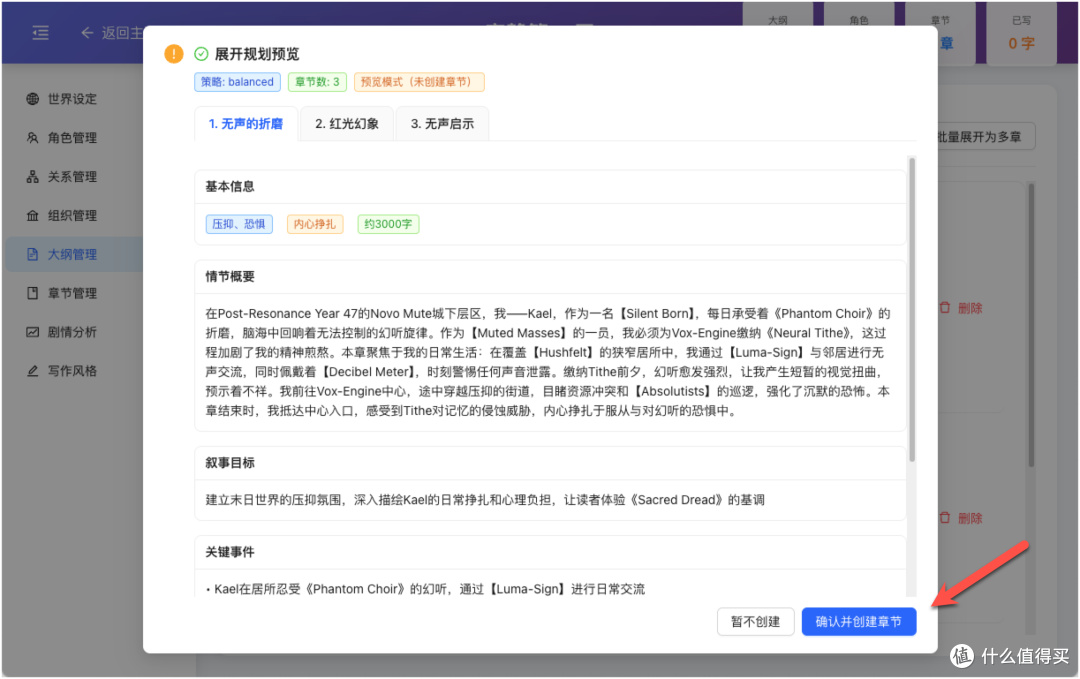Click the globe icon beside 世界设定
The image size is (1080, 679).
(x=32, y=98)
